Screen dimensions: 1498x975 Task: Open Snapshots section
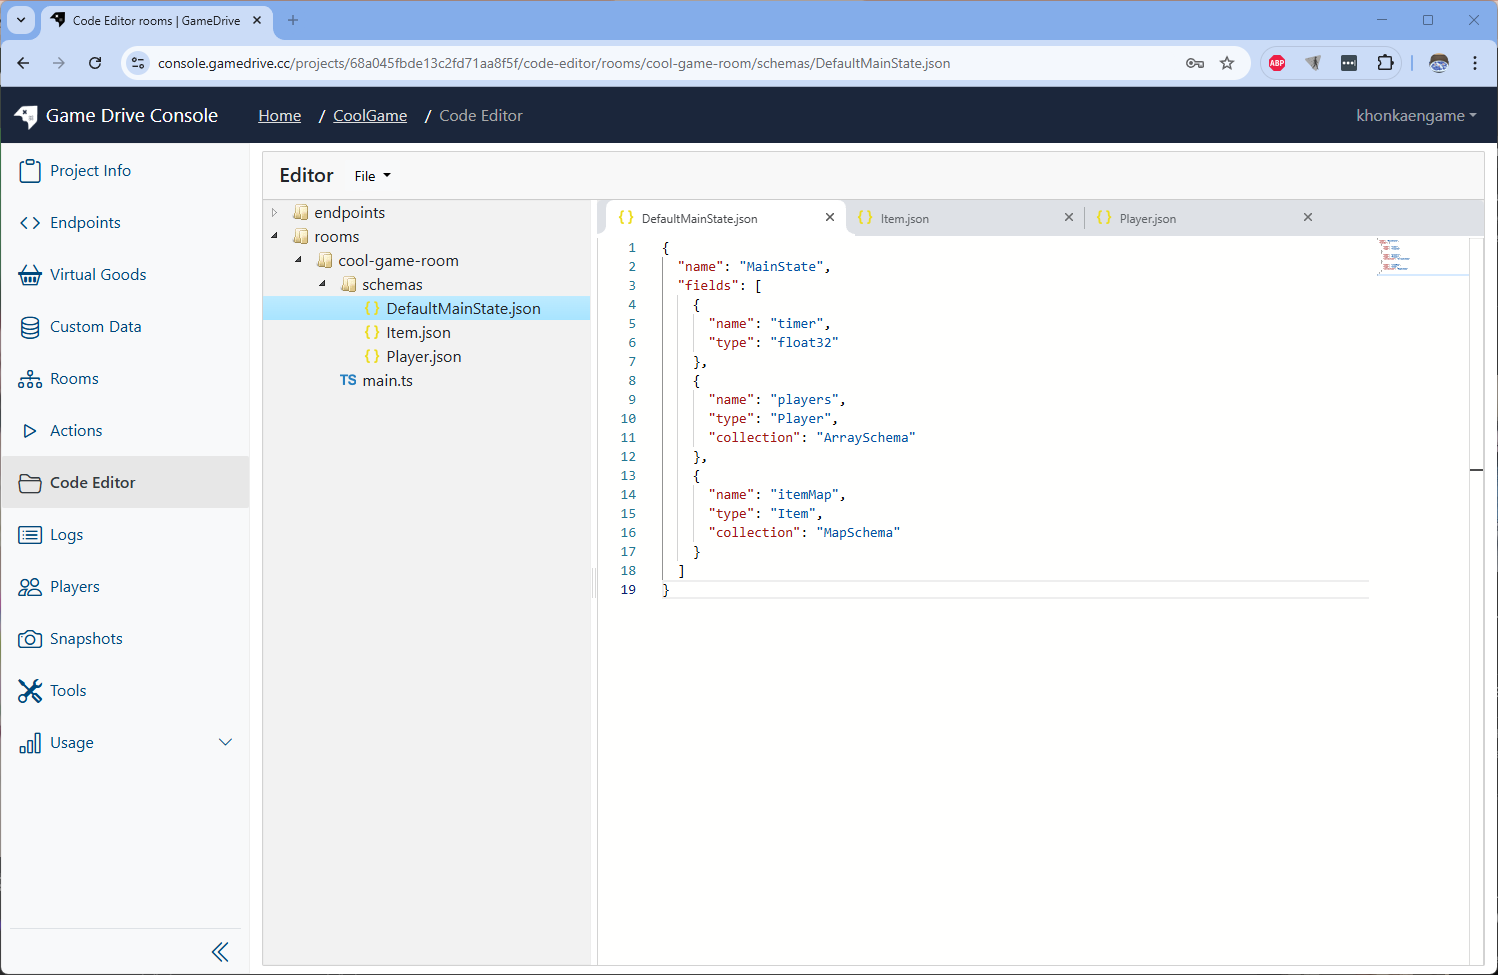[83, 638]
